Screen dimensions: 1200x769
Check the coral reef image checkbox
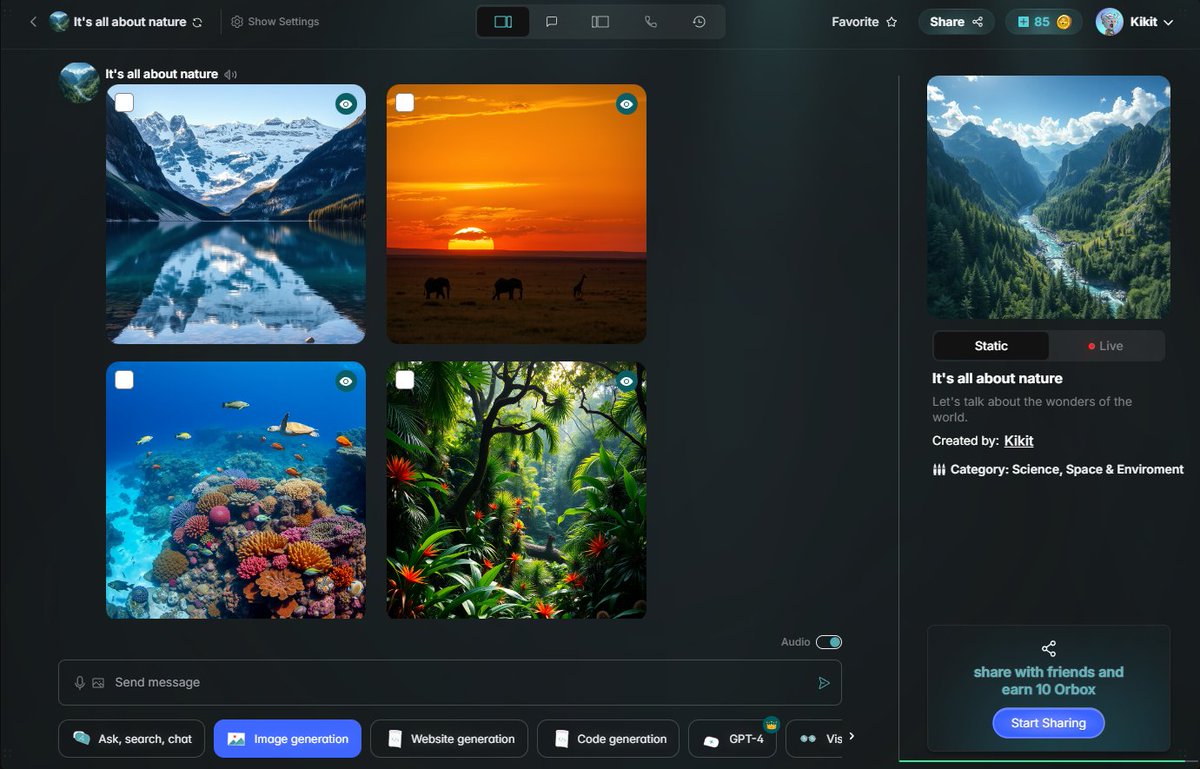124,380
